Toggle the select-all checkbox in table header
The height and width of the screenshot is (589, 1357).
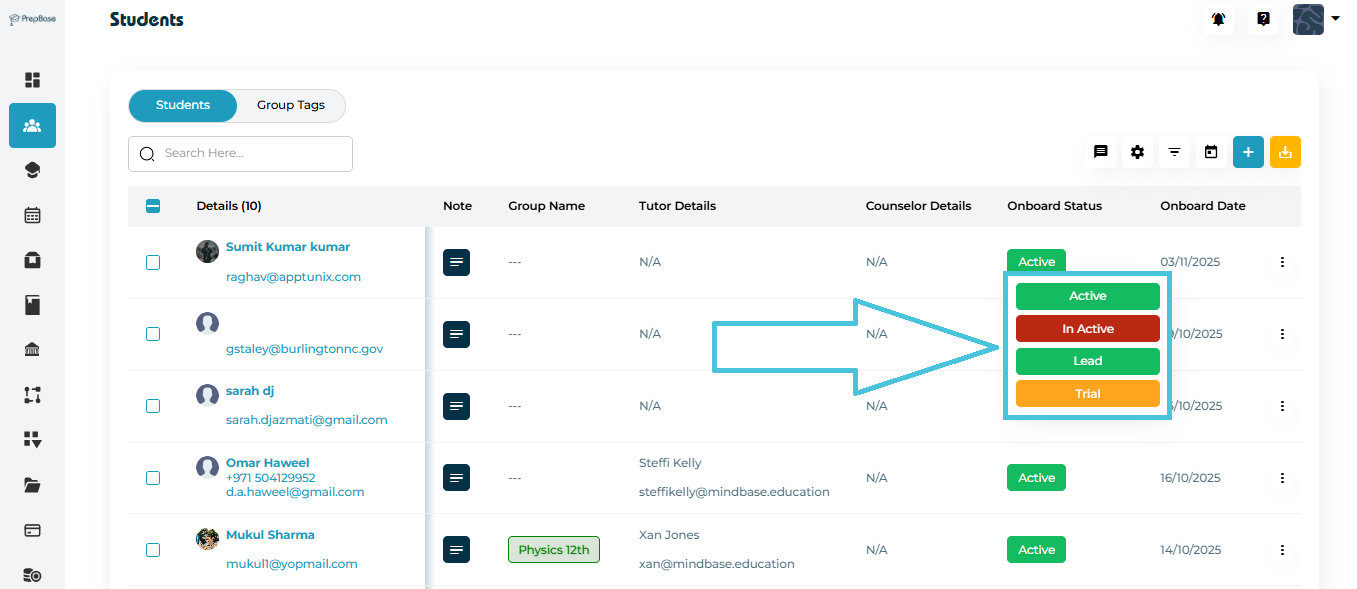[x=153, y=206]
